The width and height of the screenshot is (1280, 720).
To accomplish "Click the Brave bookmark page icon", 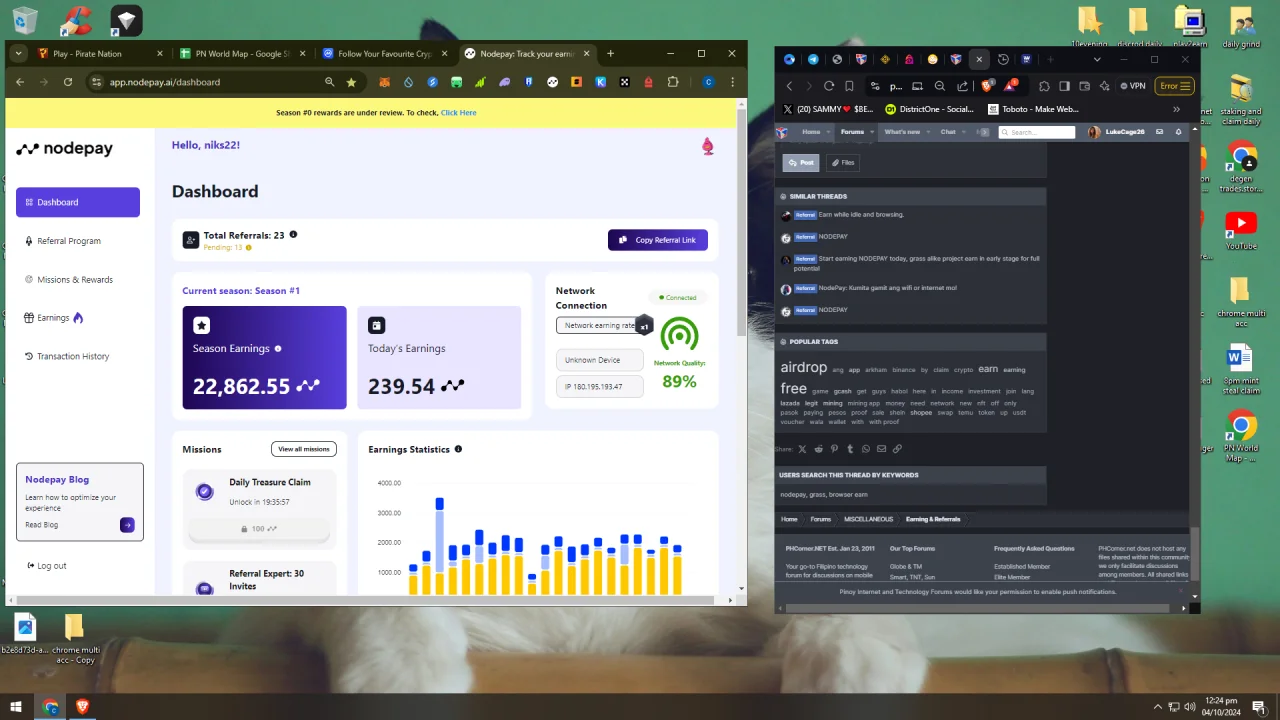I will coord(850,86).
